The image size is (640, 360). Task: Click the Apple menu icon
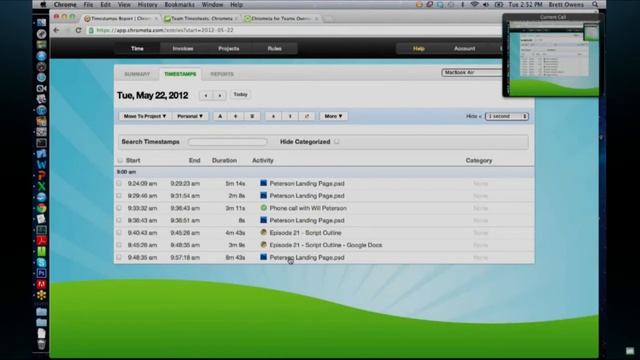click(42, 4)
